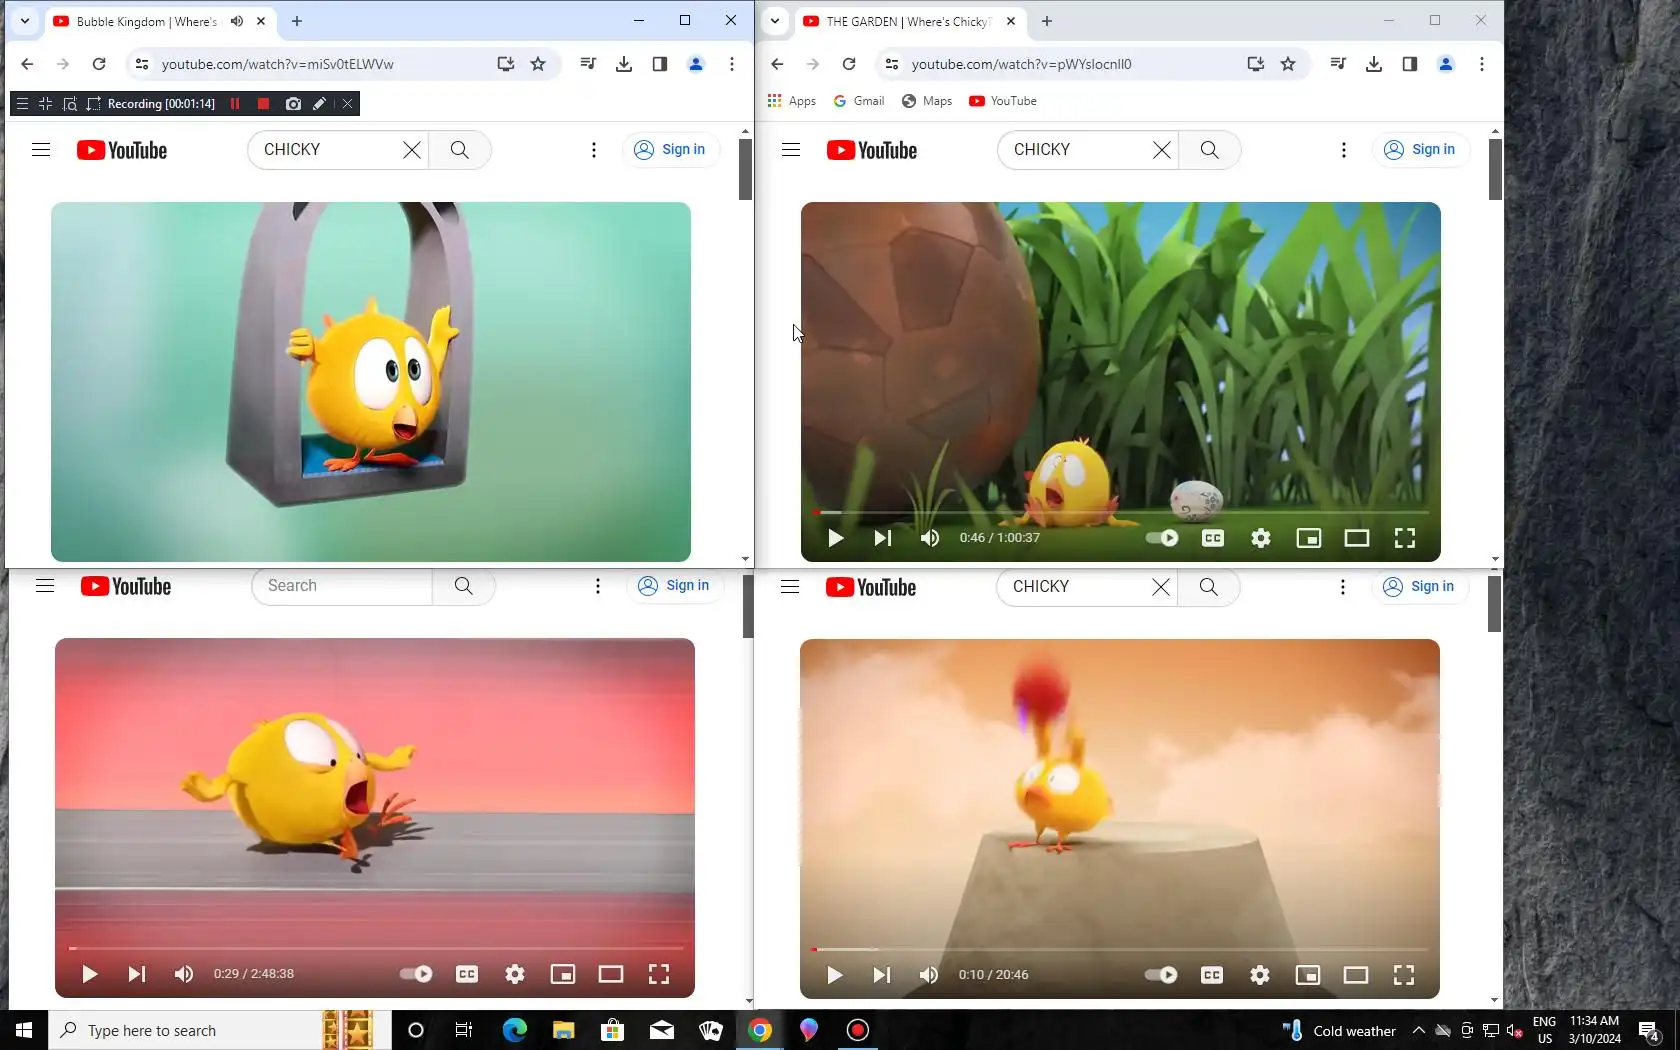Toggle autoplay in the 2:48:38 player
1680x1050 pixels.
[416, 974]
